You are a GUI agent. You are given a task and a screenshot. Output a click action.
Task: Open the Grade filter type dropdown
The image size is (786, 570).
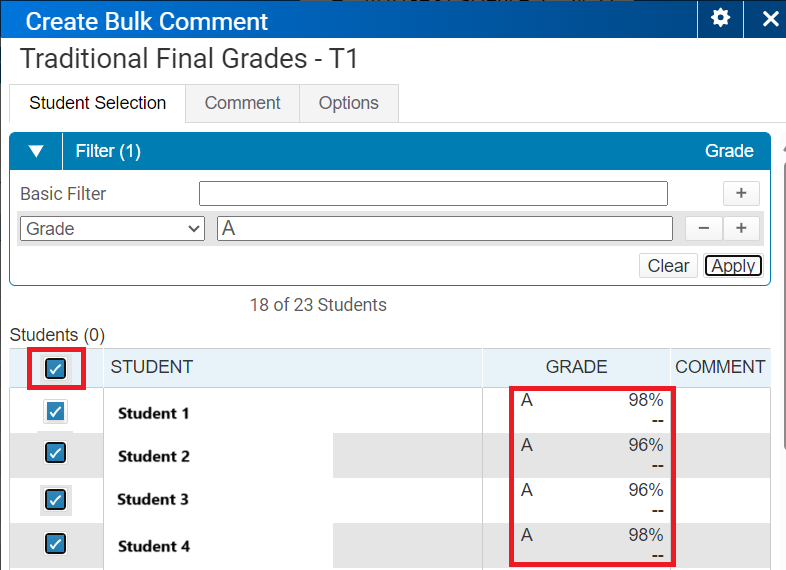[112, 229]
